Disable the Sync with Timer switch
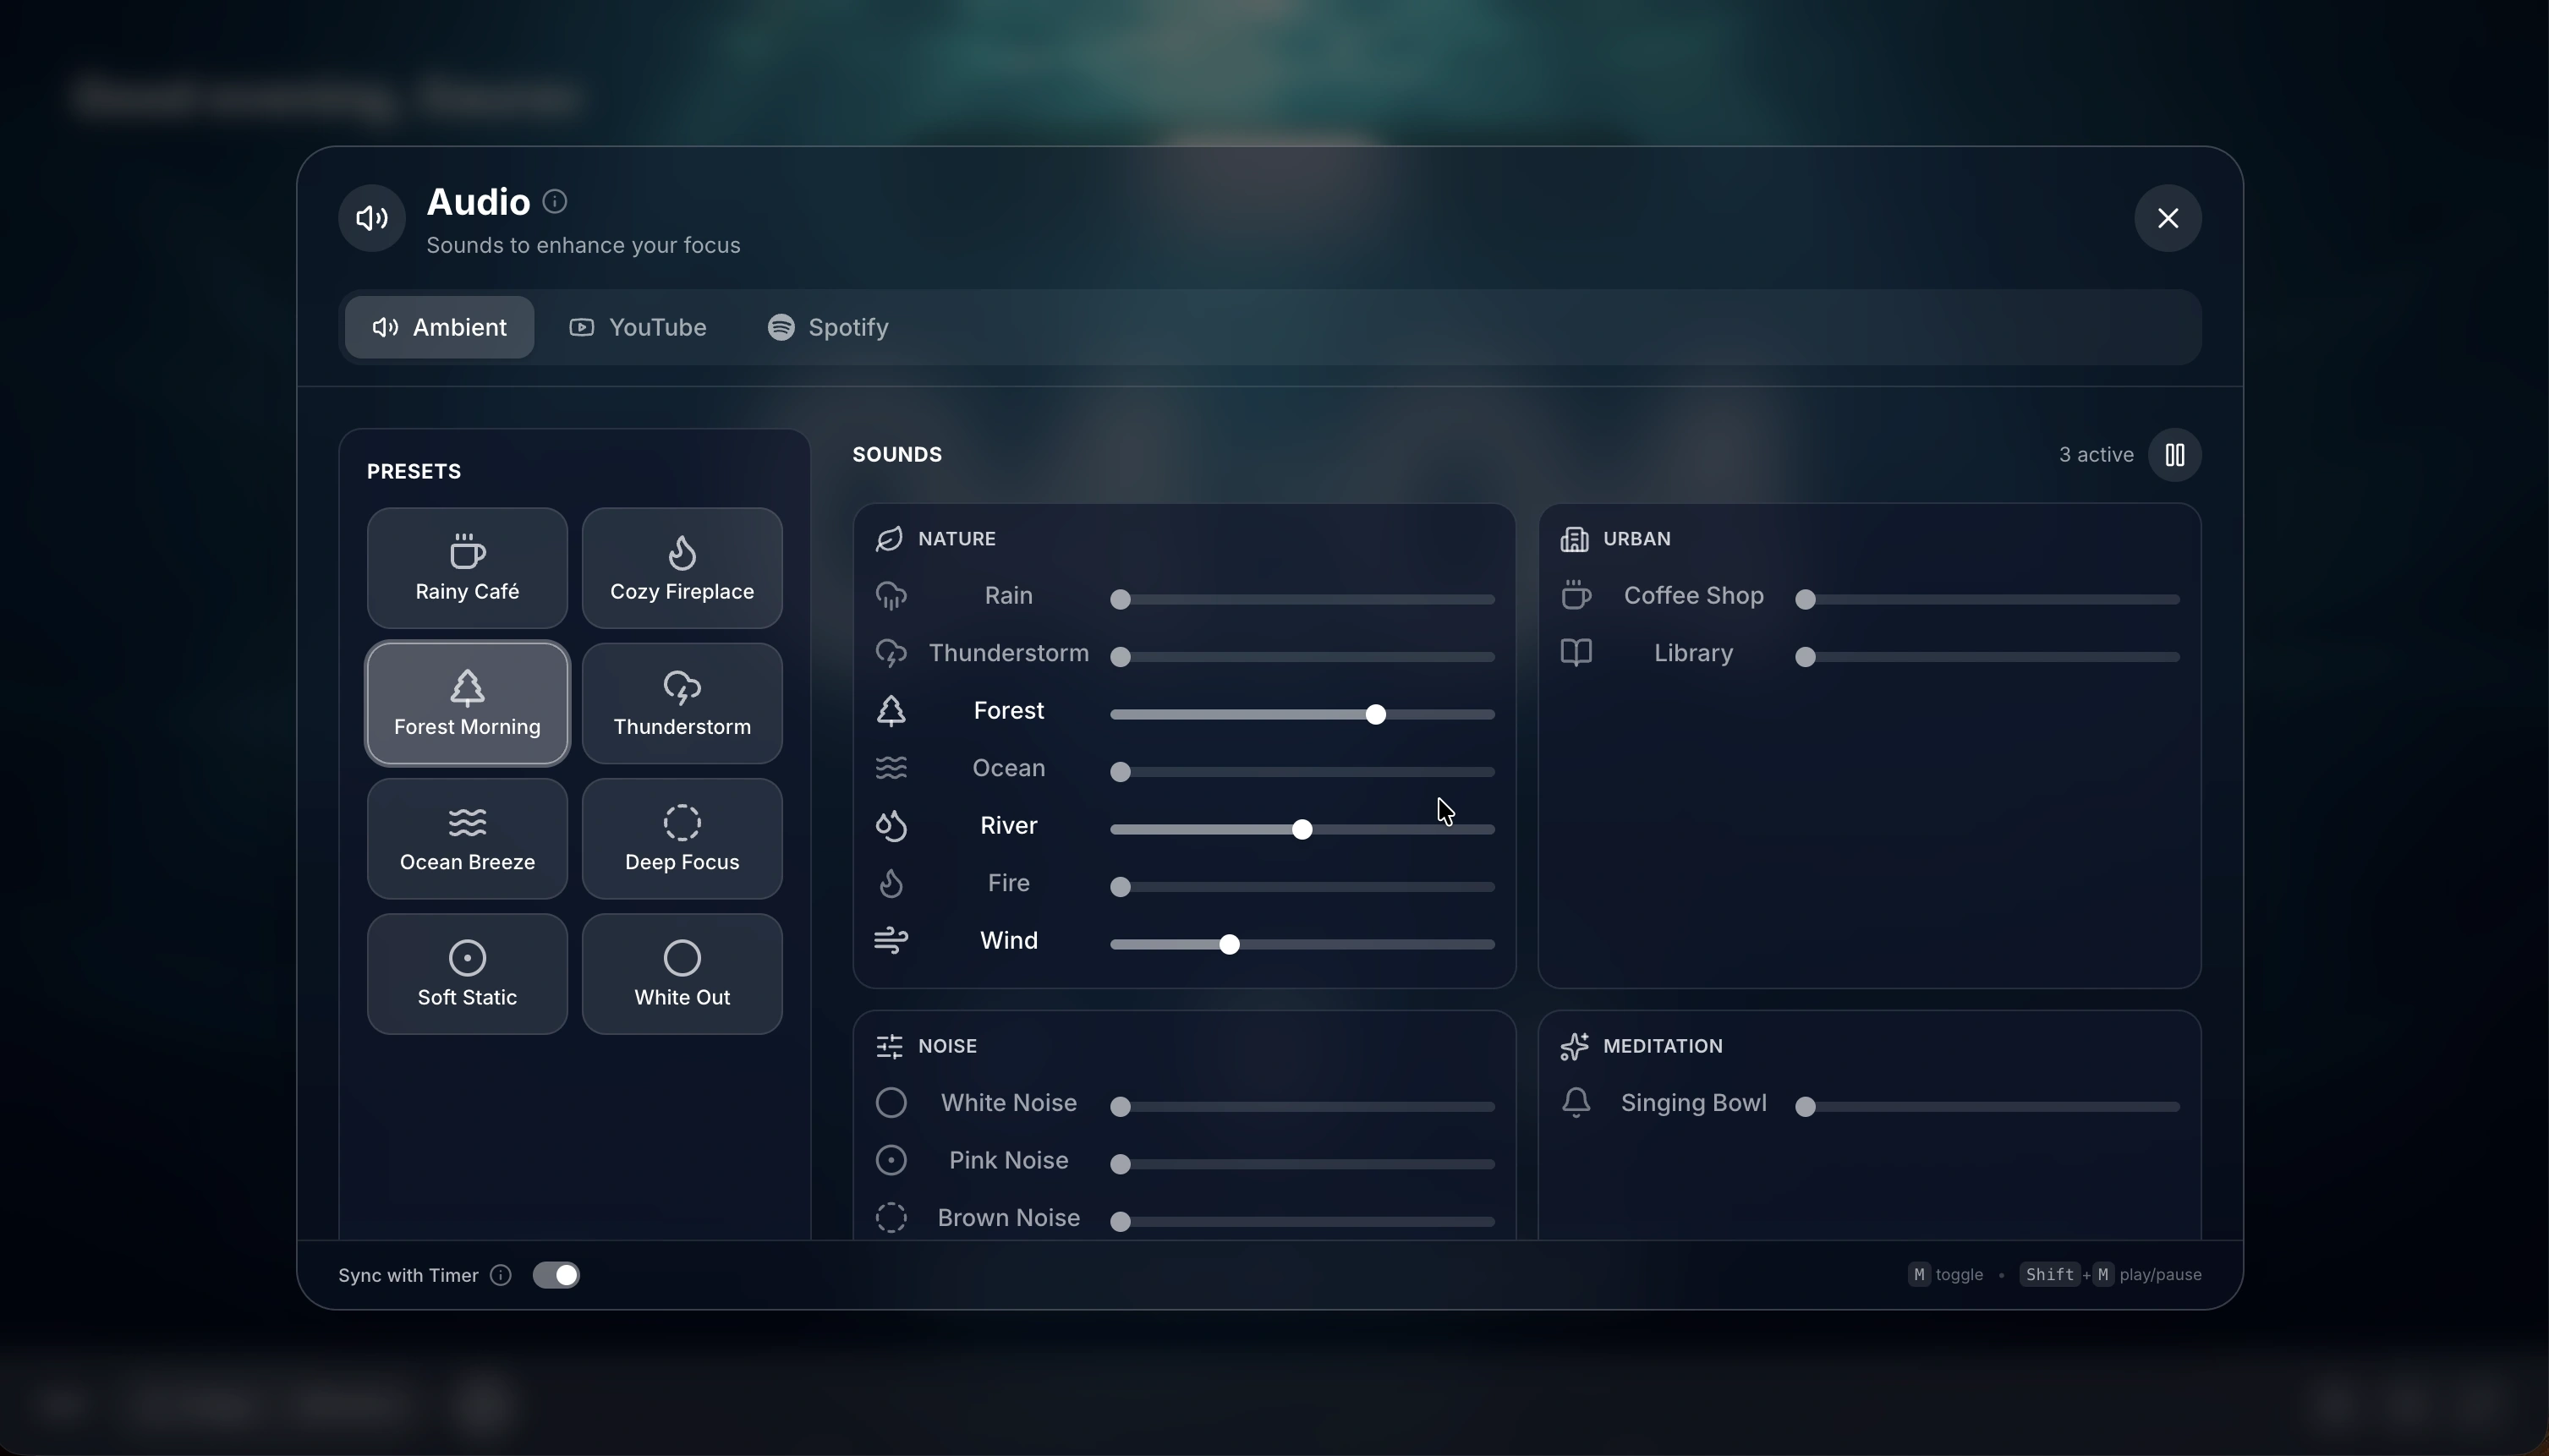Viewport: 2549px width, 1456px height. [x=556, y=1275]
